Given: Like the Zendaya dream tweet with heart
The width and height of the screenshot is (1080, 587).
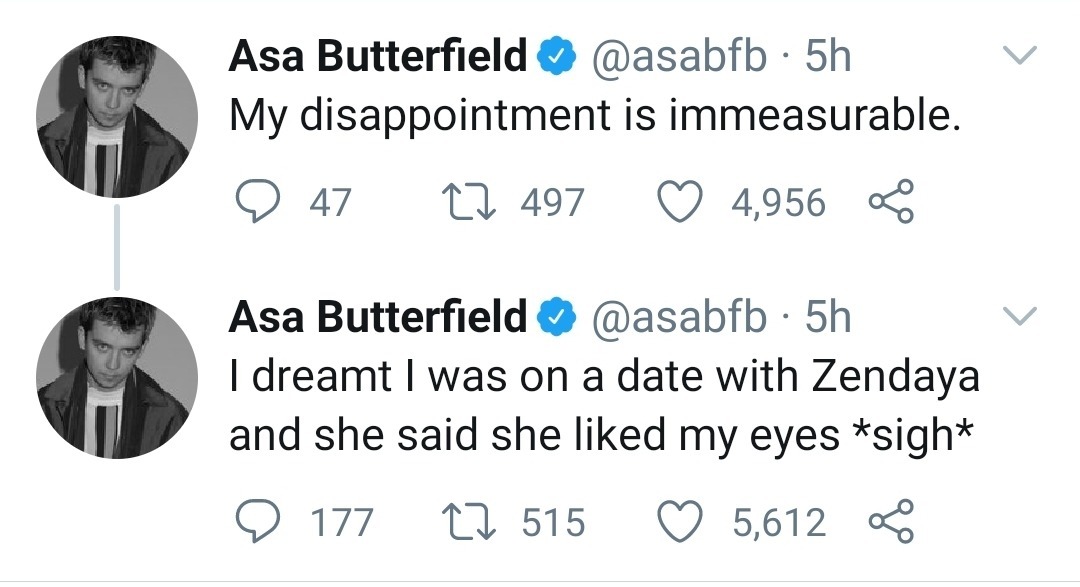Looking at the screenshot, I should pos(680,522).
